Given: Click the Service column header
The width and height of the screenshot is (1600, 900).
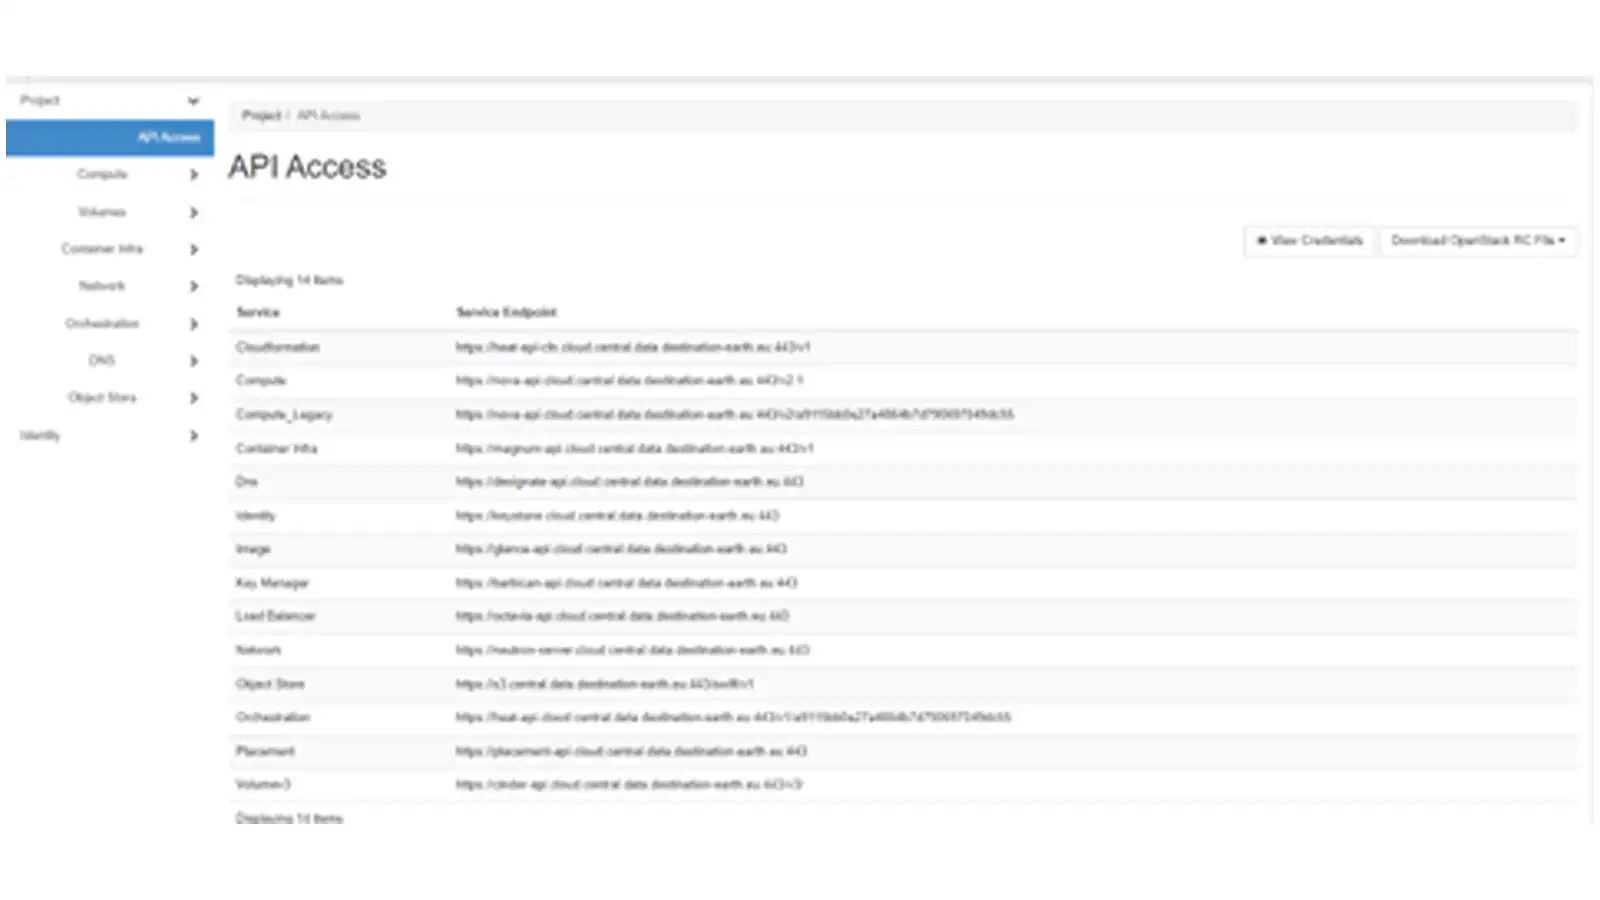Looking at the screenshot, I should (258, 312).
